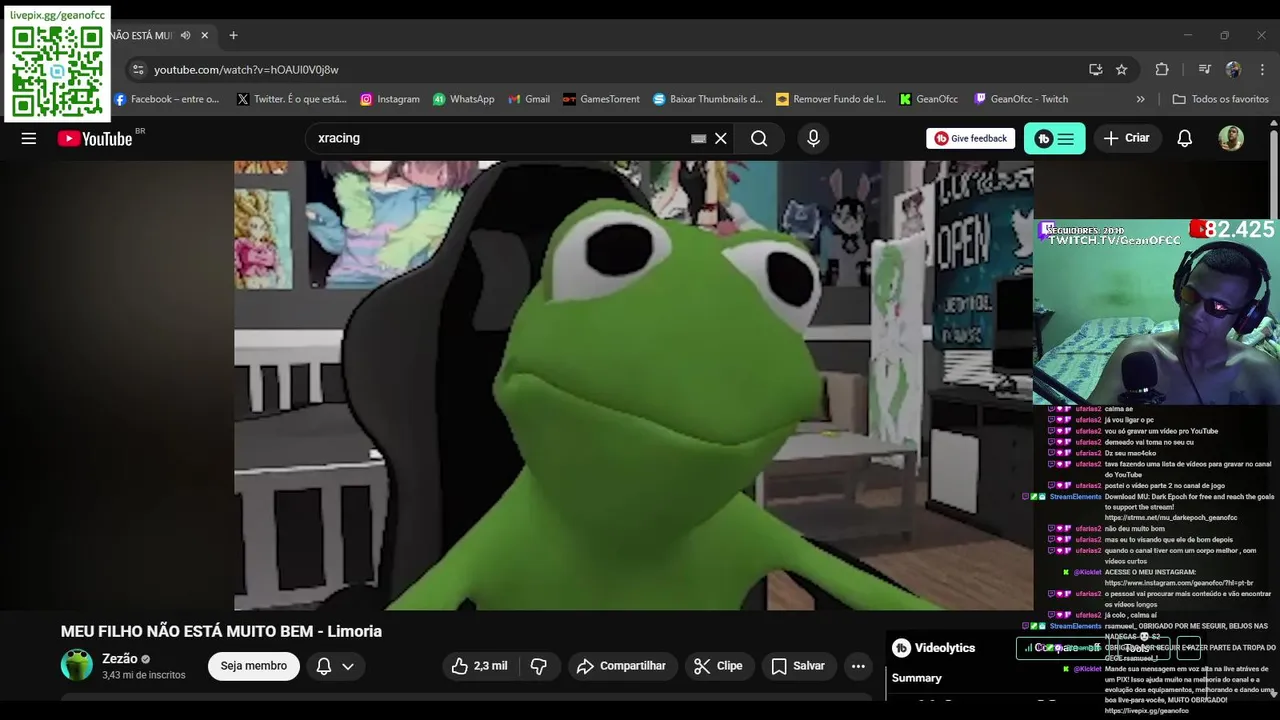The width and height of the screenshot is (1280, 720).
Task: Open the Twitter bookmark
Action: pyautogui.click(x=291, y=99)
